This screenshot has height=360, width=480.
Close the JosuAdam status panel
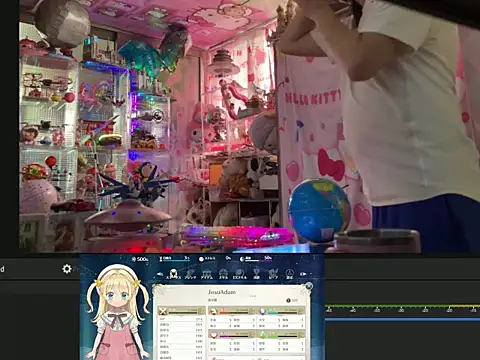click(309, 286)
